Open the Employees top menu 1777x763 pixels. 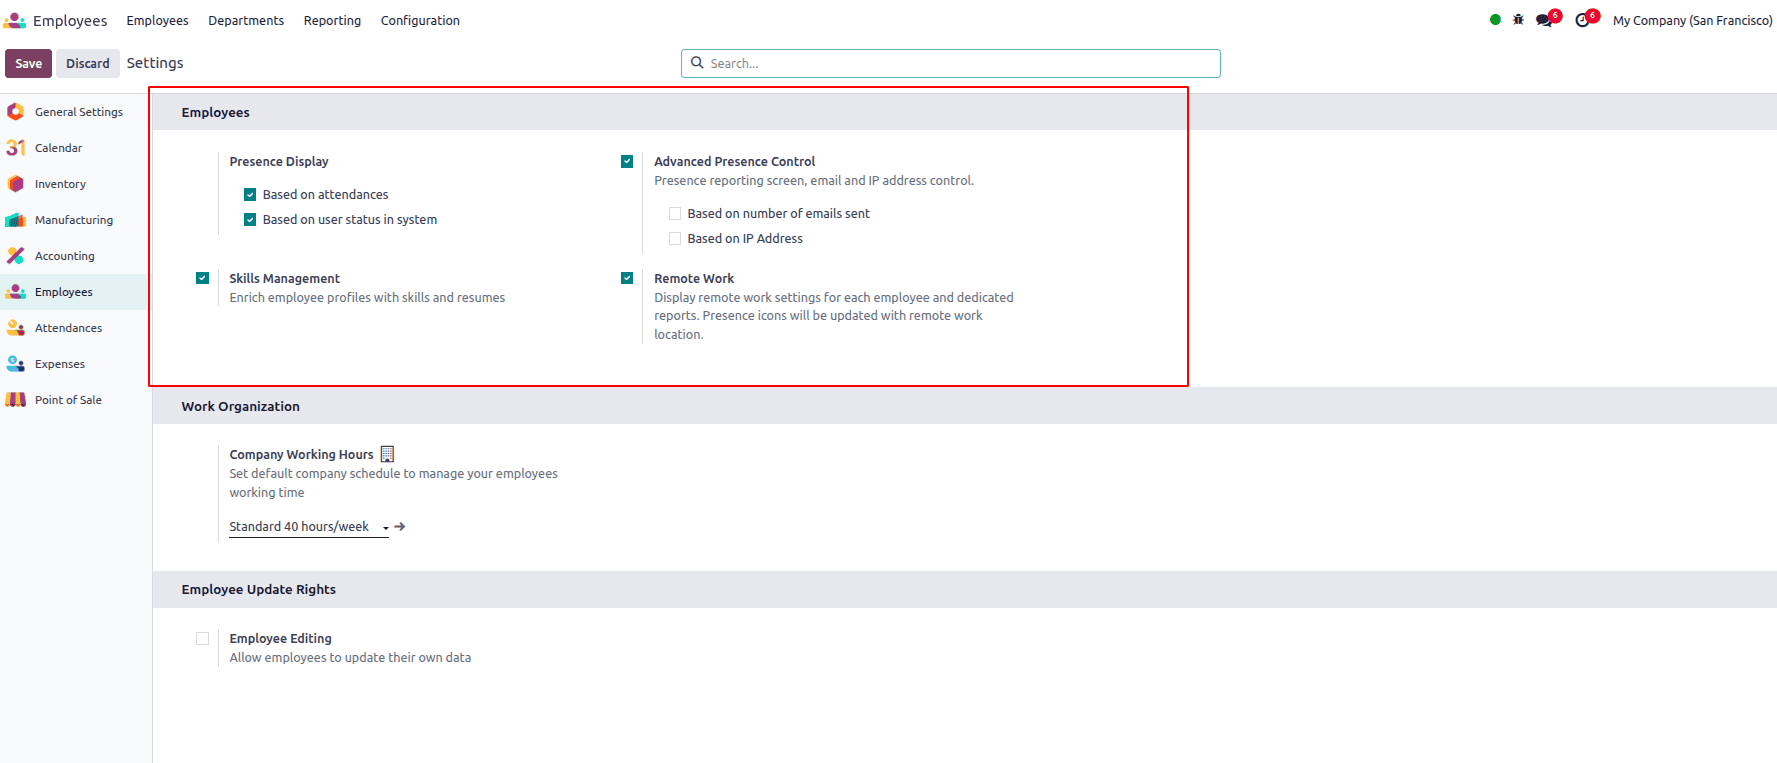coord(157,20)
